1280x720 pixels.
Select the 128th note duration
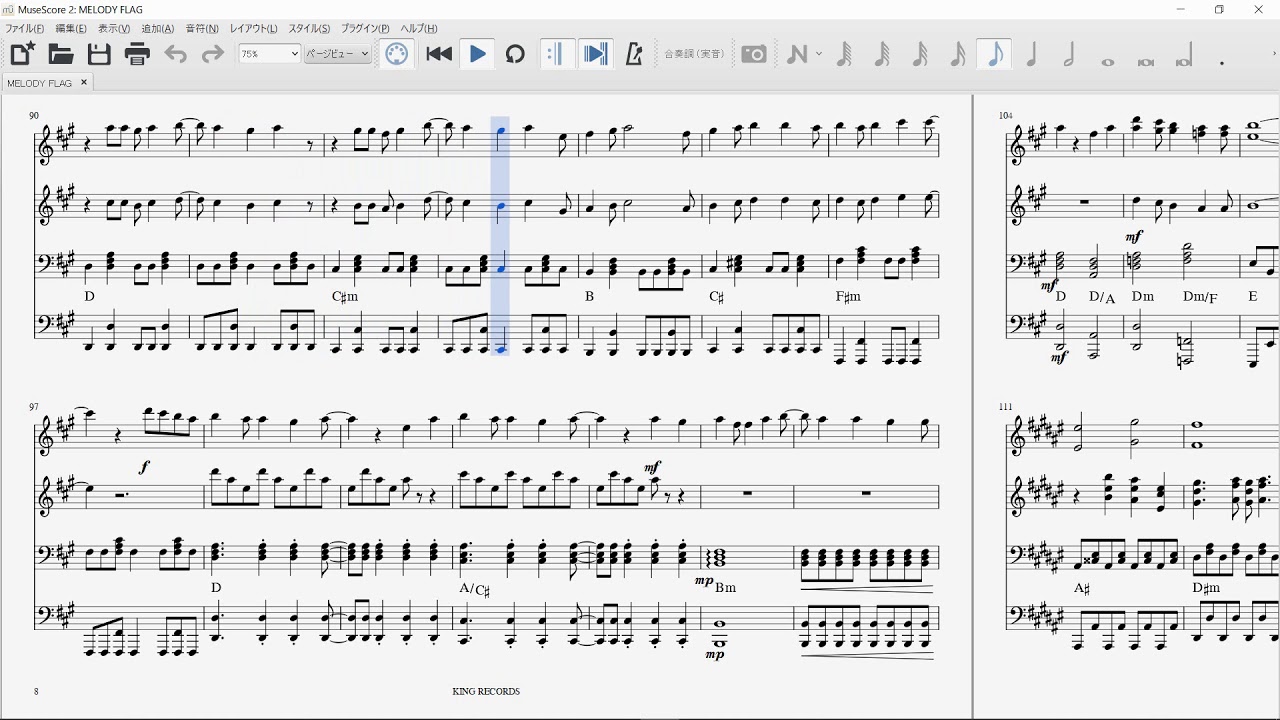coord(844,54)
